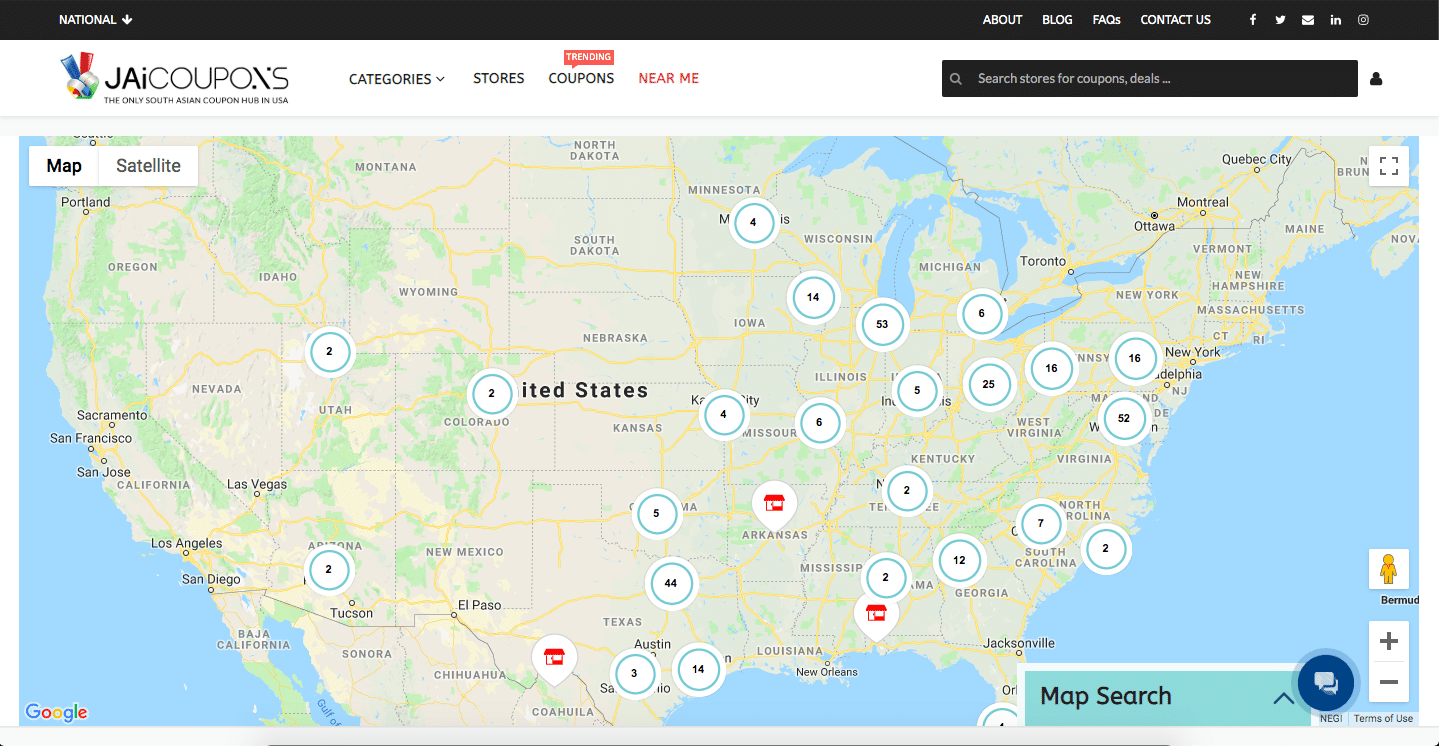Open the 16 cluster near New York
Viewport: 1439px width, 746px height.
tap(1135, 358)
